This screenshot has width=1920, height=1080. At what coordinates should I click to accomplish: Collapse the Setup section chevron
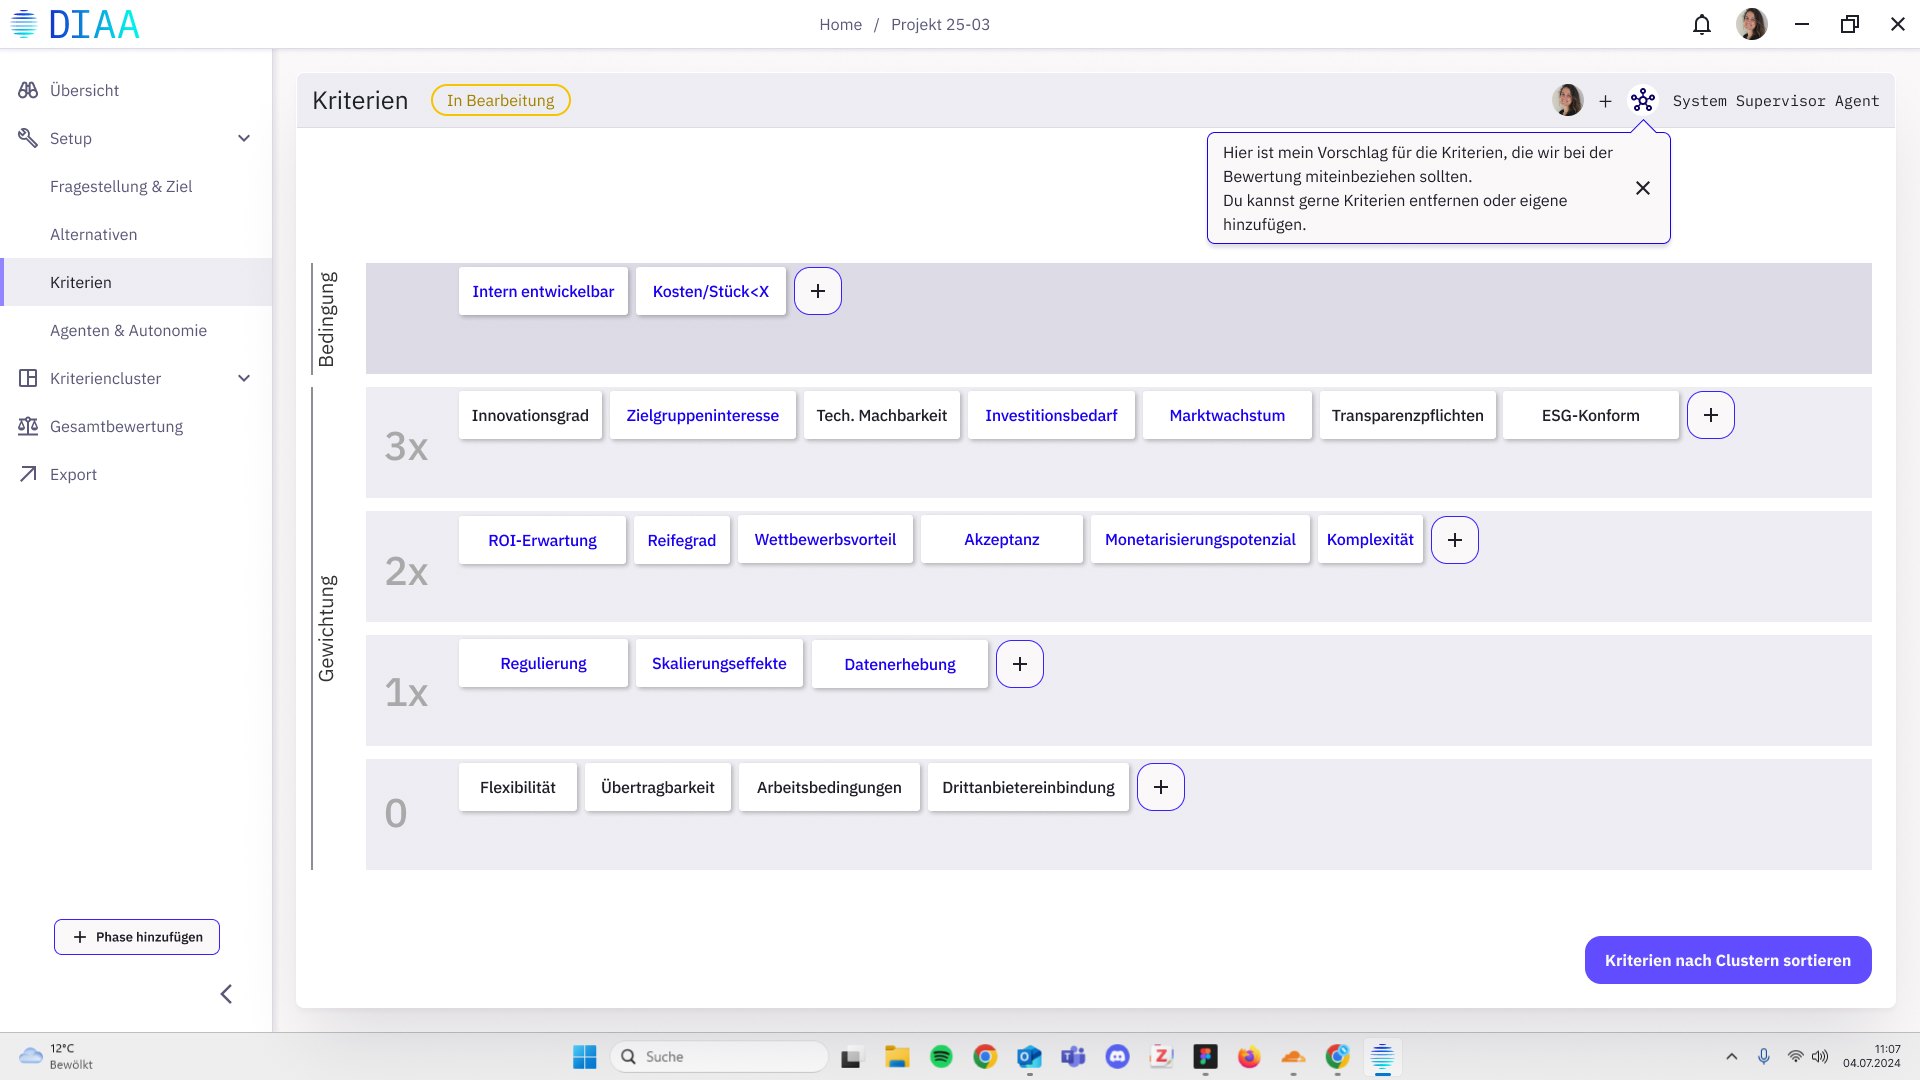tap(244, 138)
